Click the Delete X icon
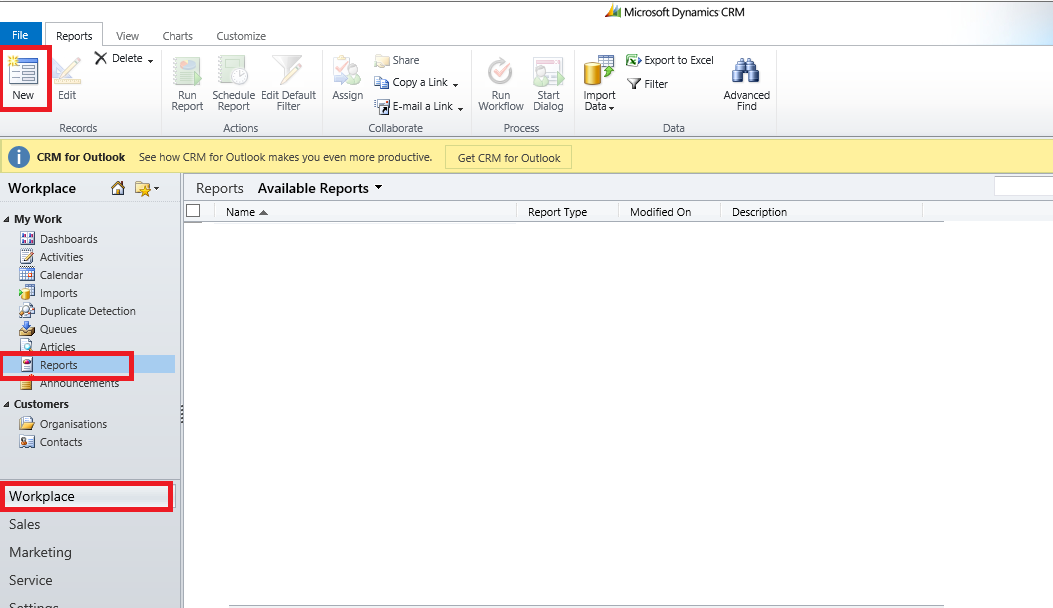 click(x=101, y=58)
